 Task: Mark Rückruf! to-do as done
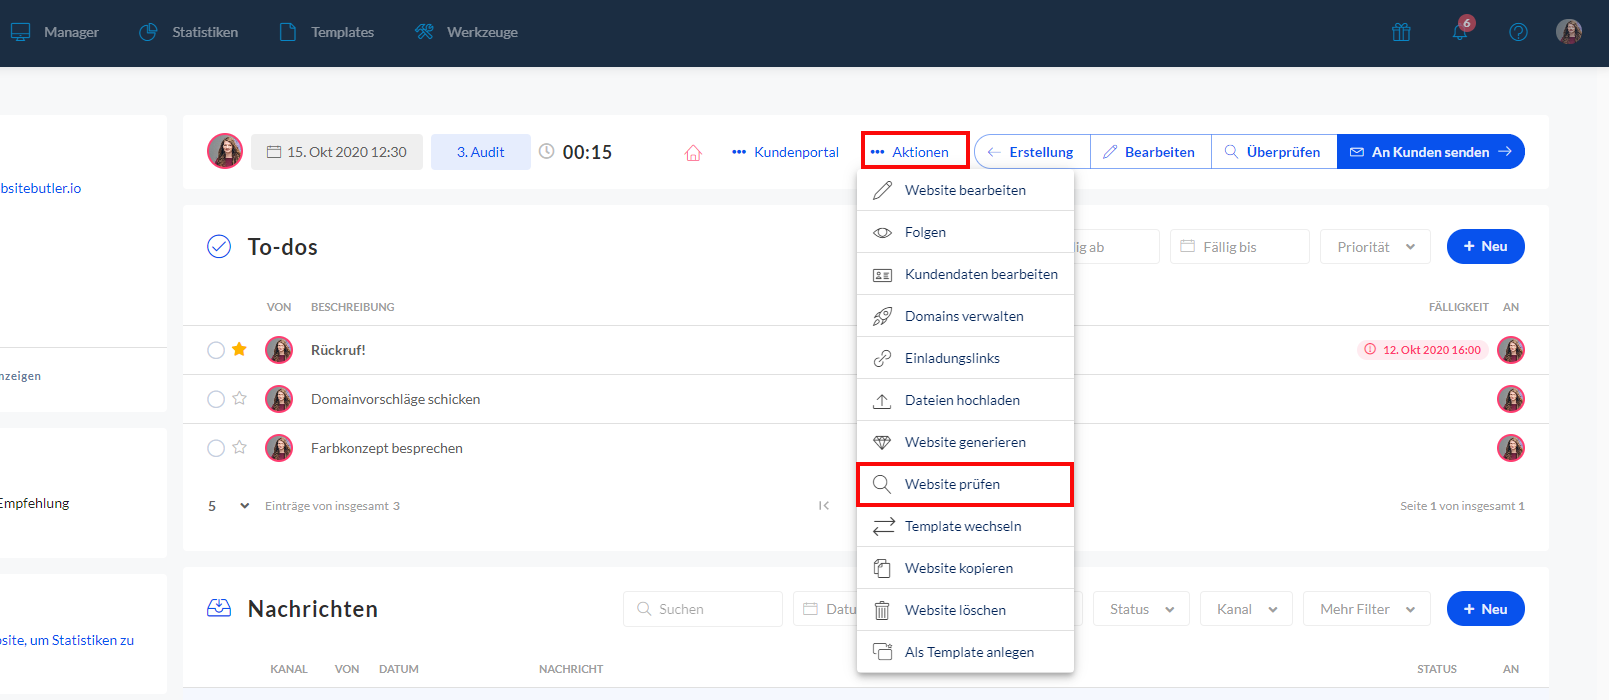(x=216, y=350)
